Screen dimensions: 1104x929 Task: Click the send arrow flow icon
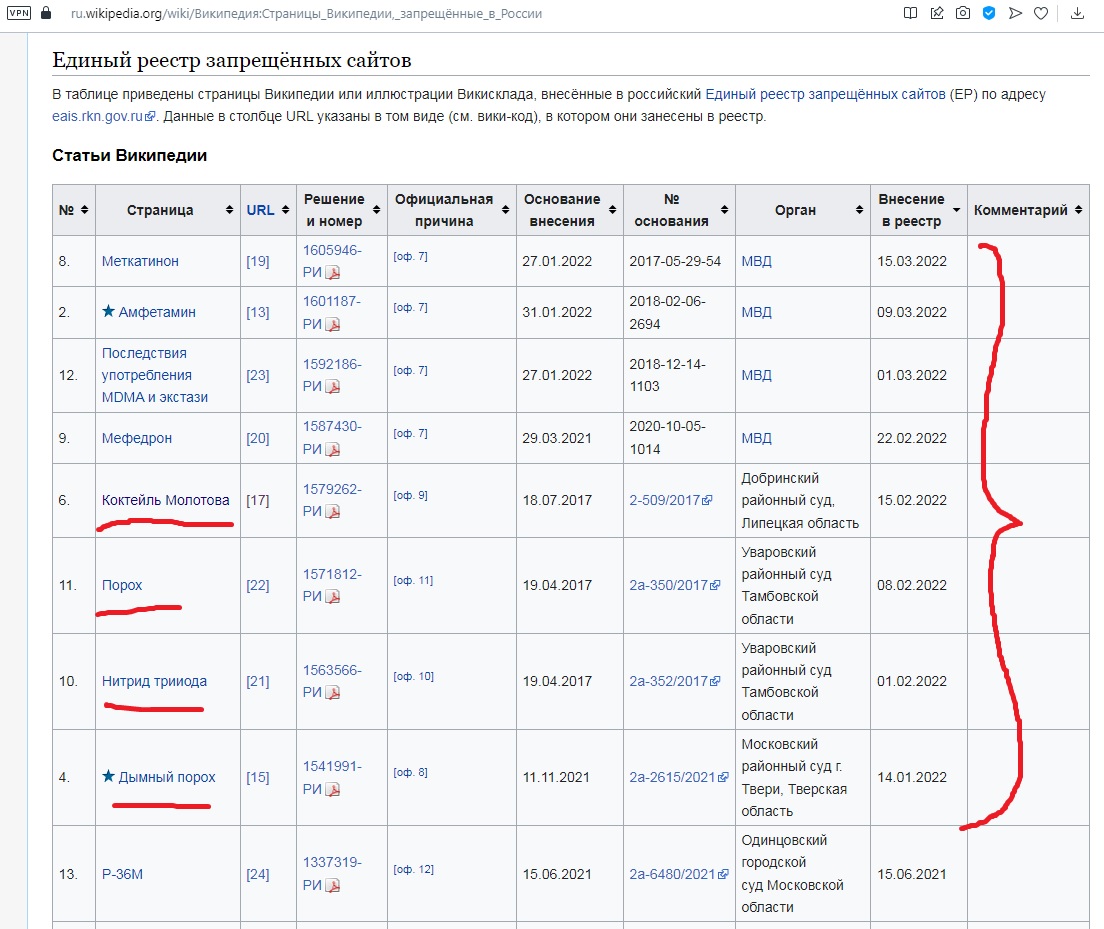tap(1015, 13)
